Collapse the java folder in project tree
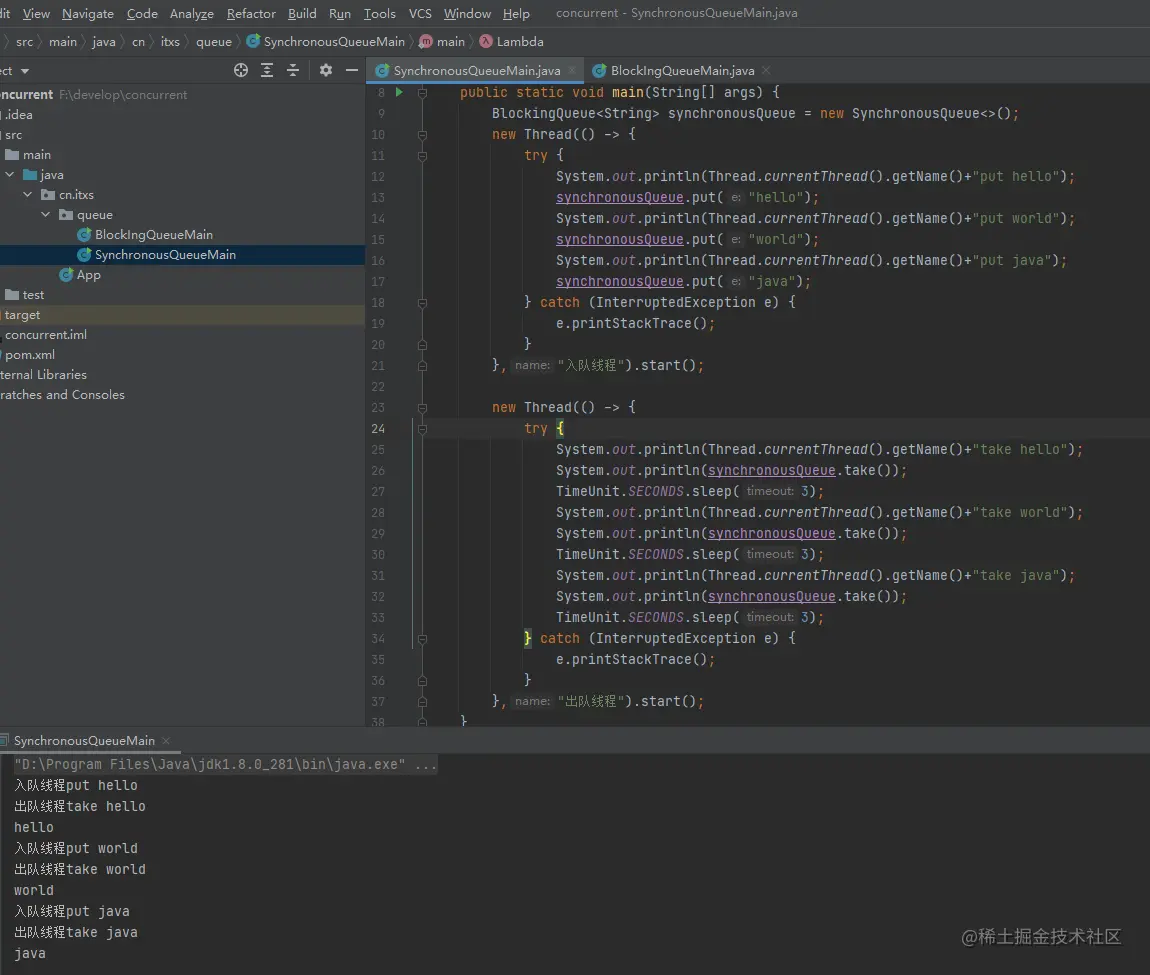 pyautogui.click(x=10, y=175)
